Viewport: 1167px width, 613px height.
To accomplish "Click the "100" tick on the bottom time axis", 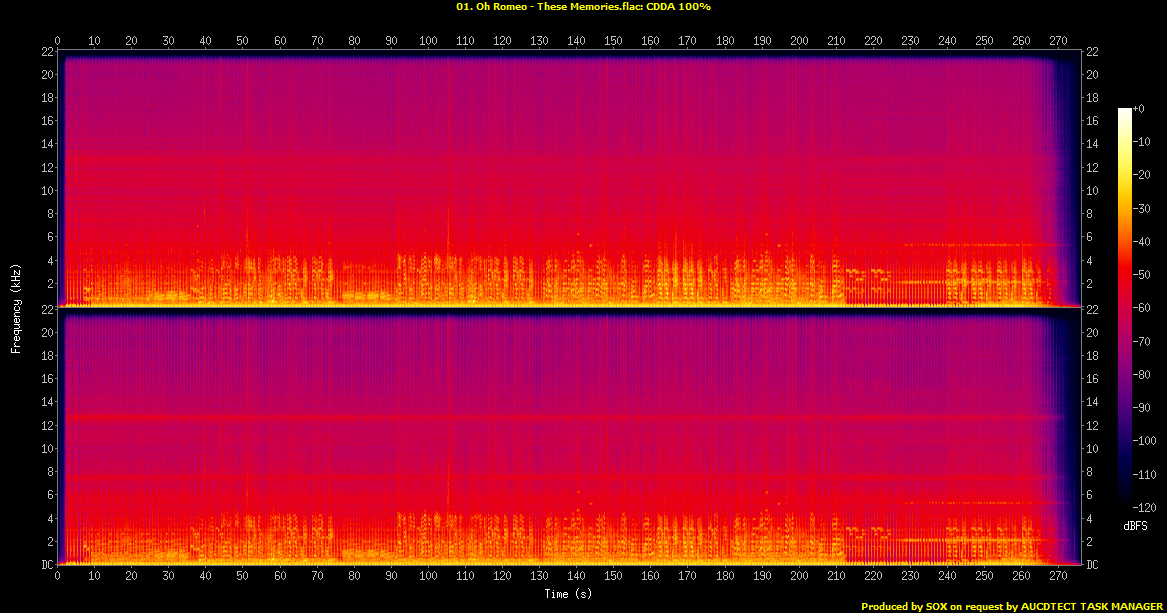I will [428, 576].
